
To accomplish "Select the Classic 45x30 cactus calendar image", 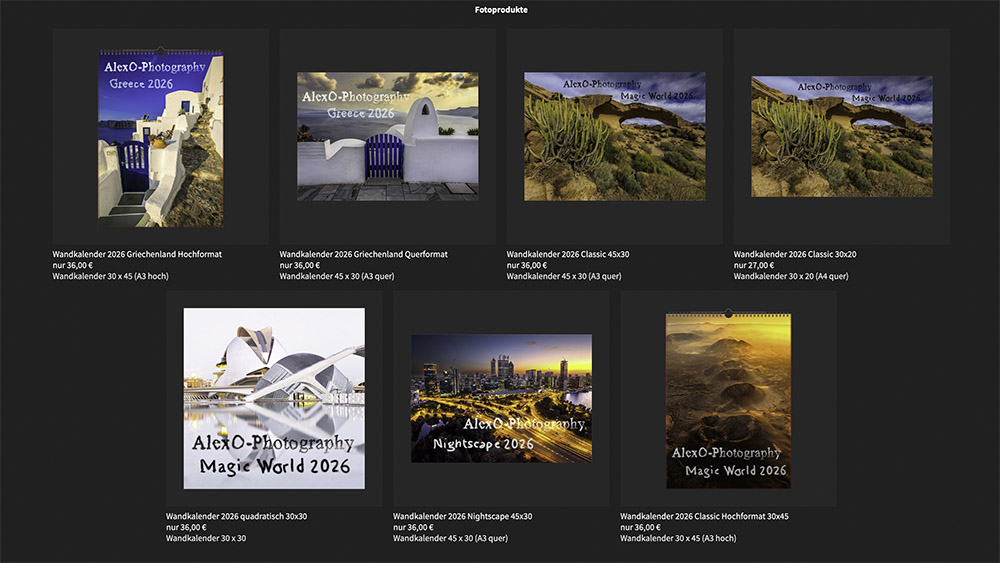I will [614, 136].
